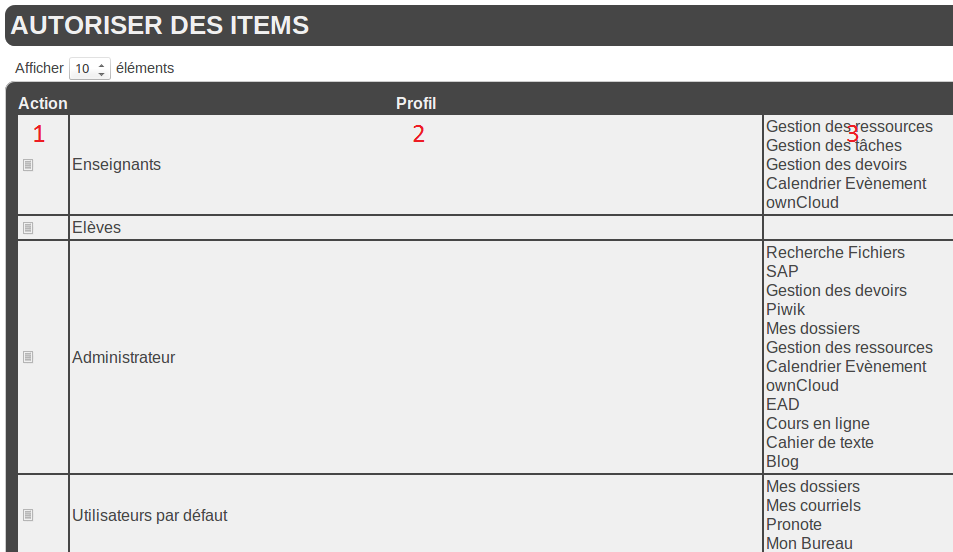Click the SAP item in Administrateur
The width and height of the screenshot is (953, 552).
(x=782, y=271)
